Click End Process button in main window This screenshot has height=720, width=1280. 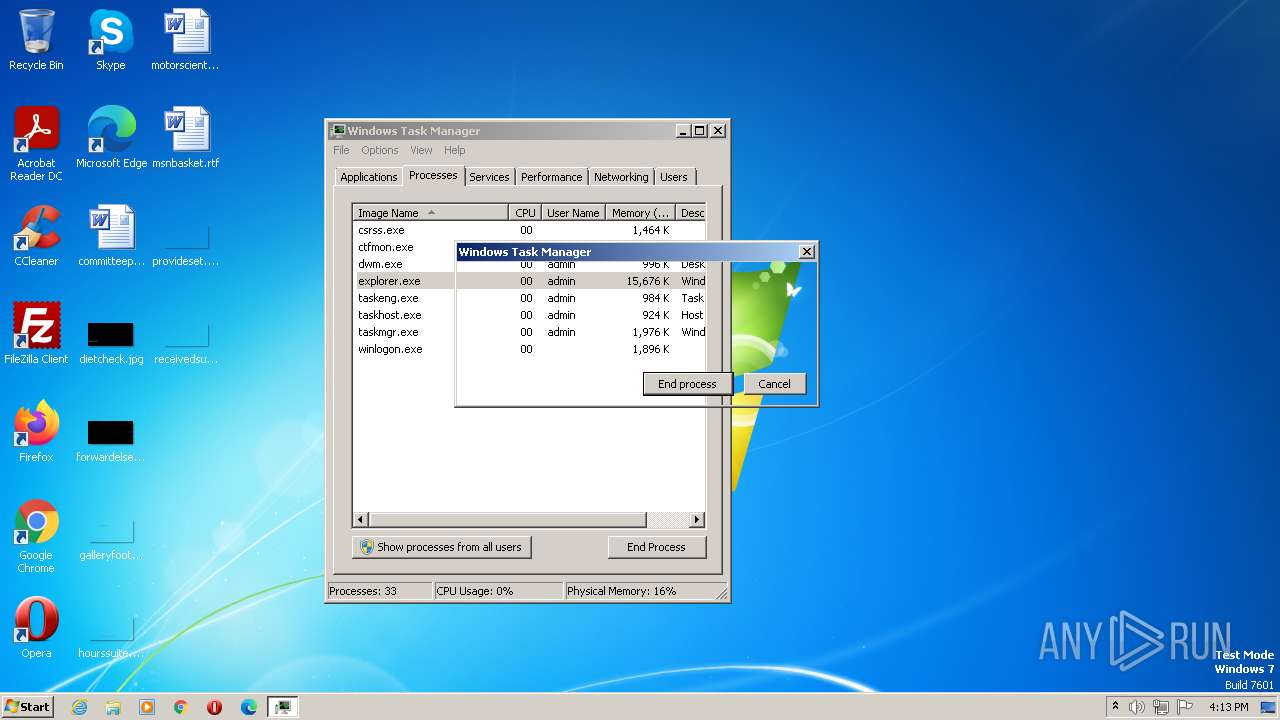656,547
